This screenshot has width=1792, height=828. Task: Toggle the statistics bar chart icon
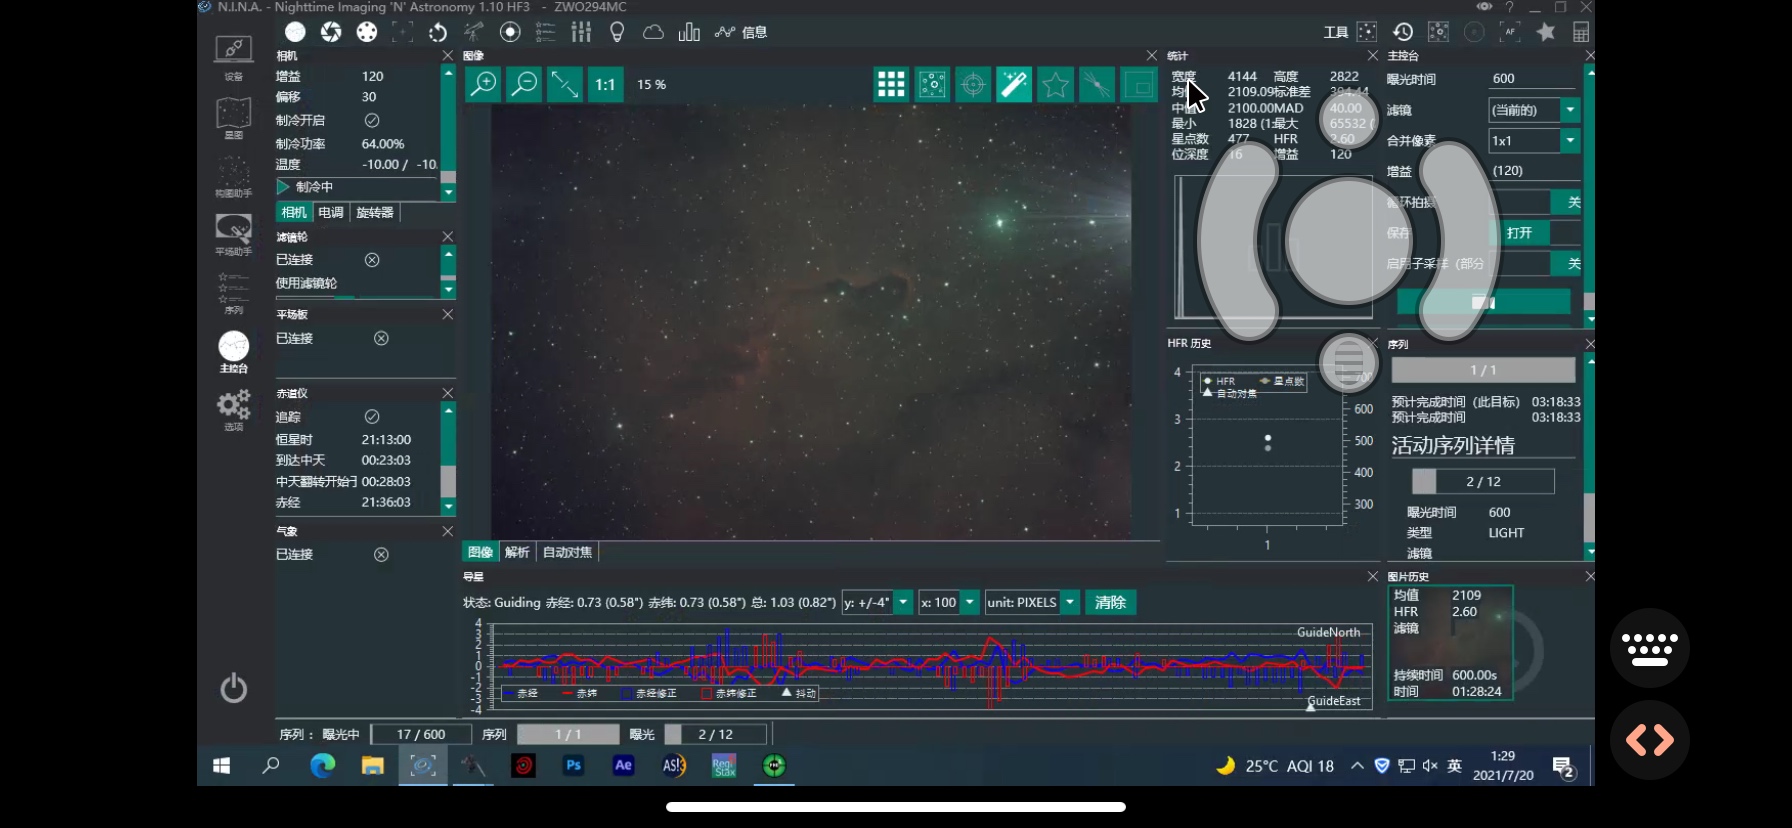coord(689,32)
